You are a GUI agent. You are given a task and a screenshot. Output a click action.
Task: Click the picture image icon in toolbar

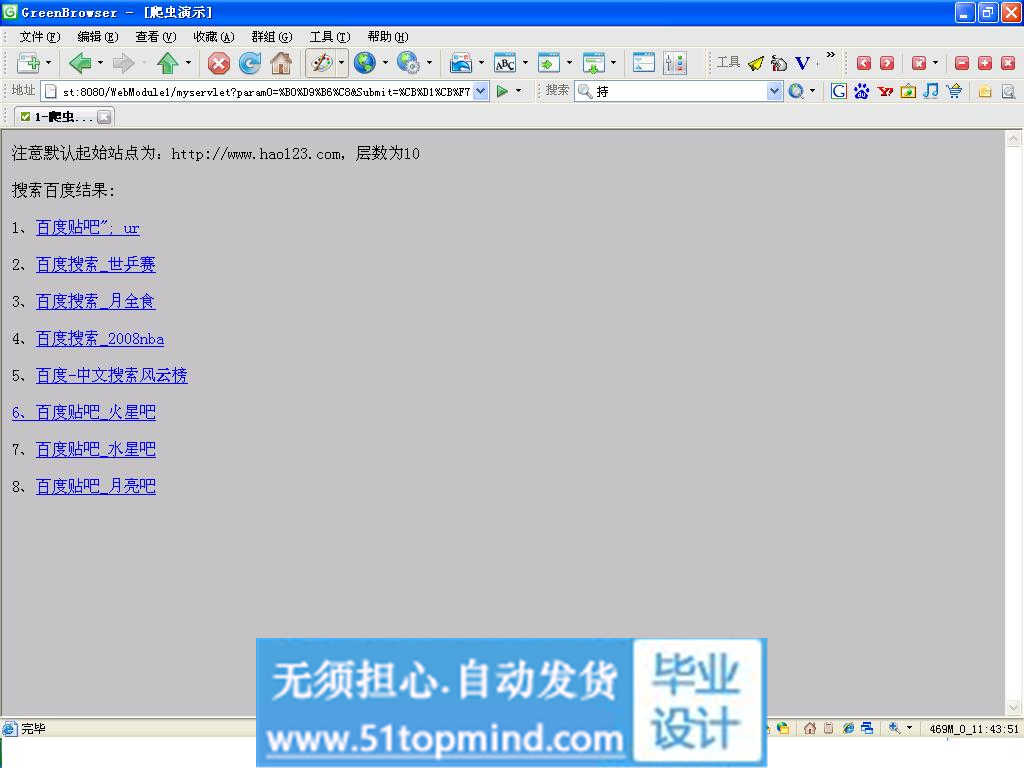[x=461, y=63]
